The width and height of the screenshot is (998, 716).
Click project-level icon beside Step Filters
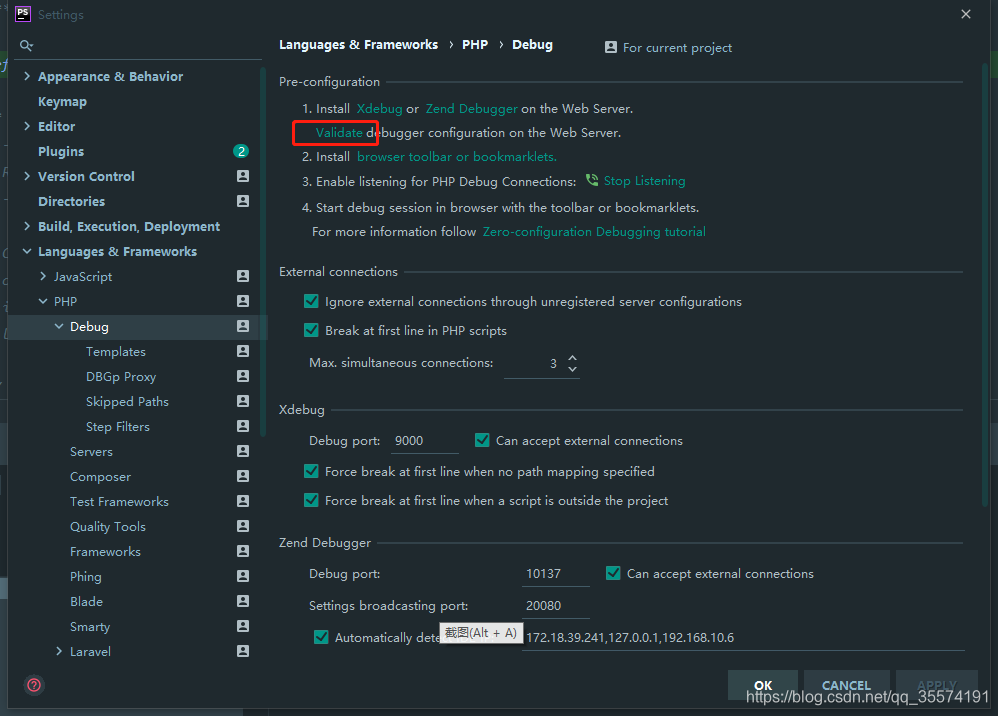[243, 426]
